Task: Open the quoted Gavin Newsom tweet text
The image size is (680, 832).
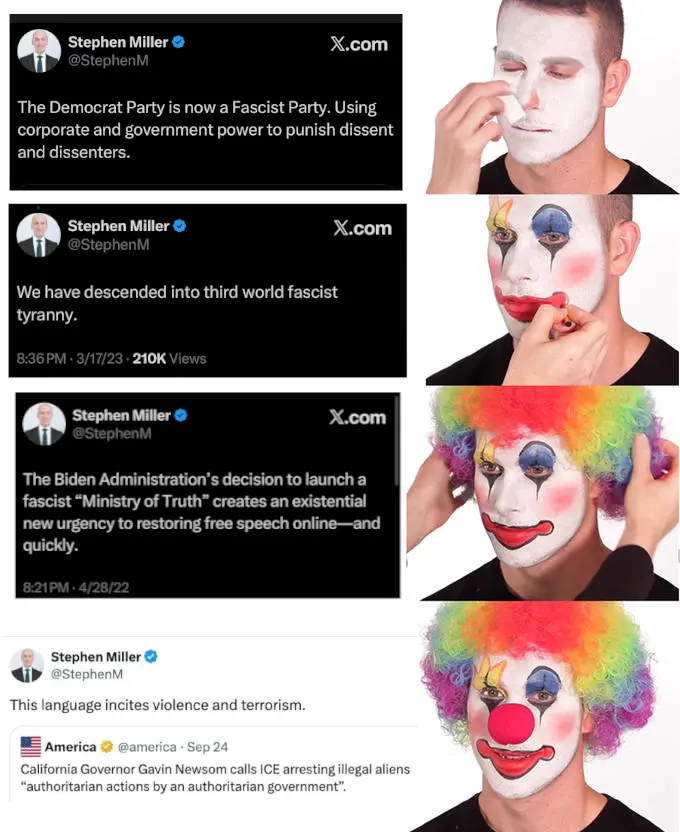Action: point(215,777)
